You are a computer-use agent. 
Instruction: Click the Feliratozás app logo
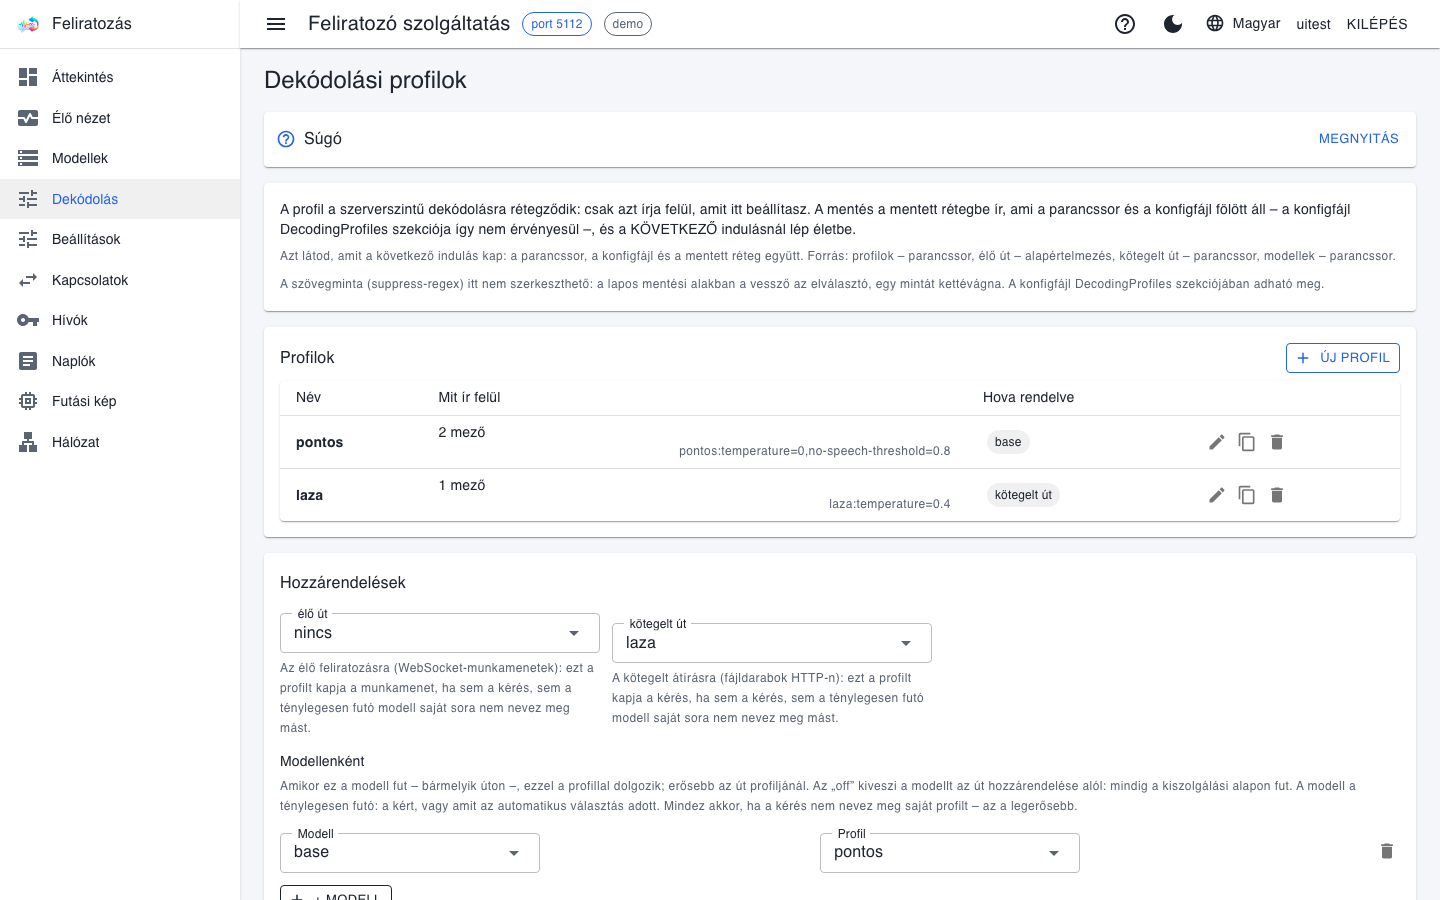point(29,24)
